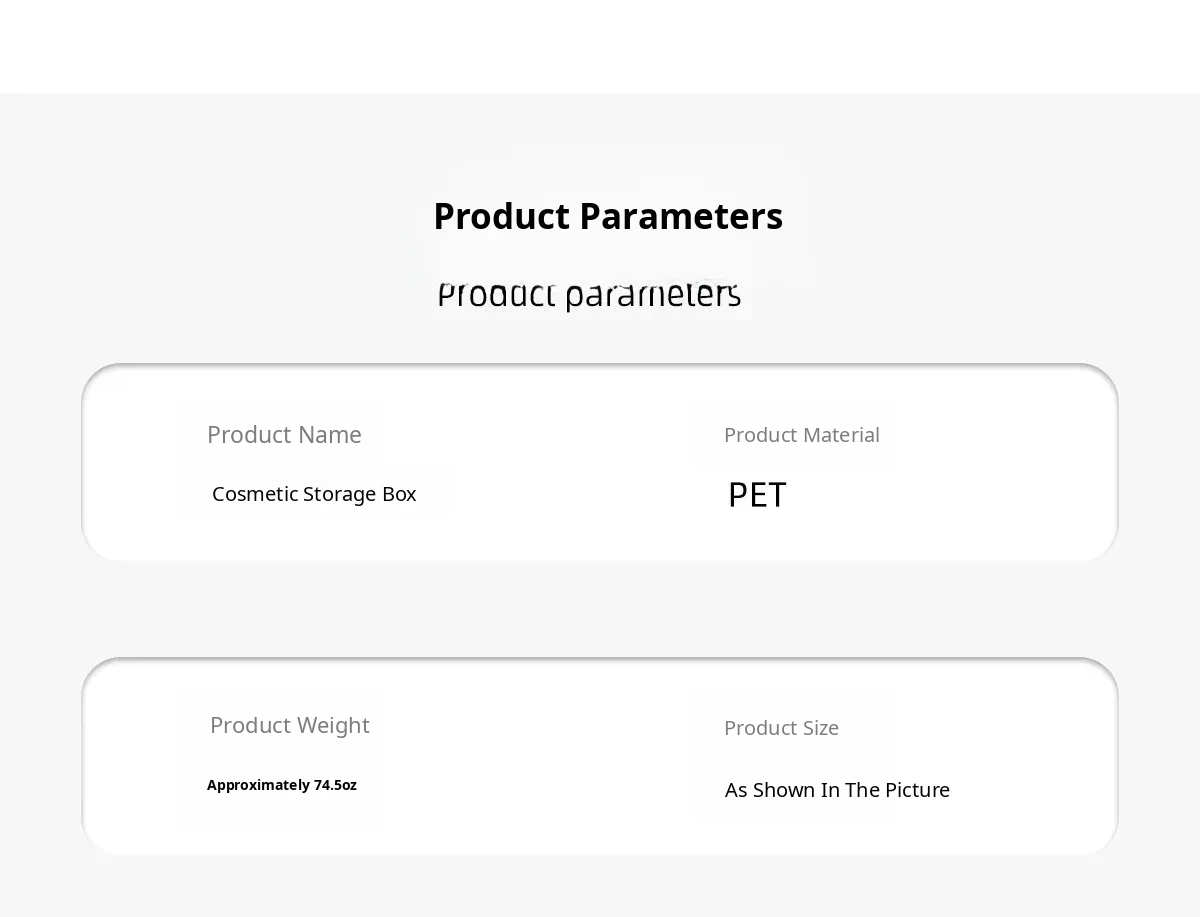Screen dimensions: 1200x917
Task: Click the distorted Product parameters subtitle
Action: (x=588, y=295)
